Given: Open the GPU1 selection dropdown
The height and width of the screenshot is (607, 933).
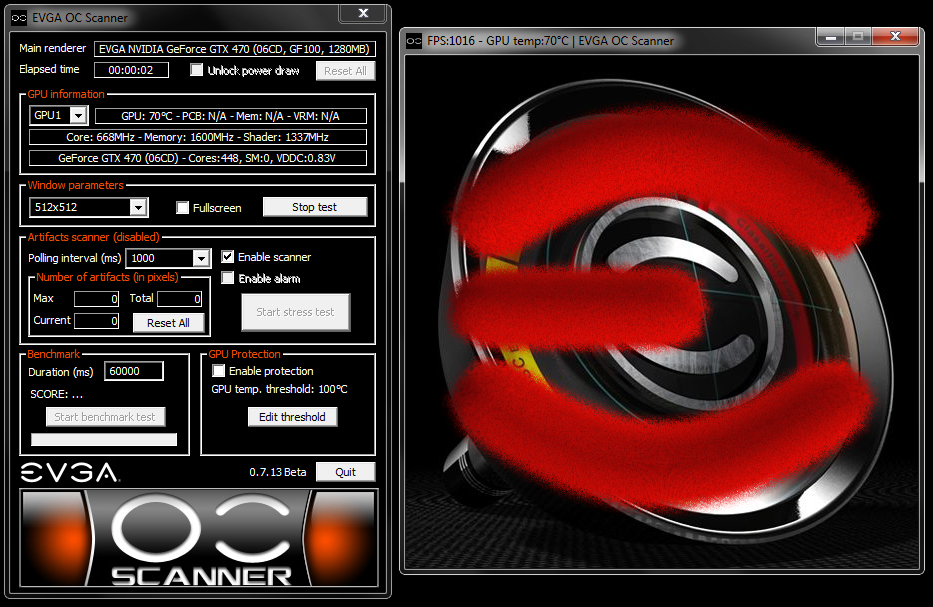Looking at the screenshot, I should click(x=79, y=115).
